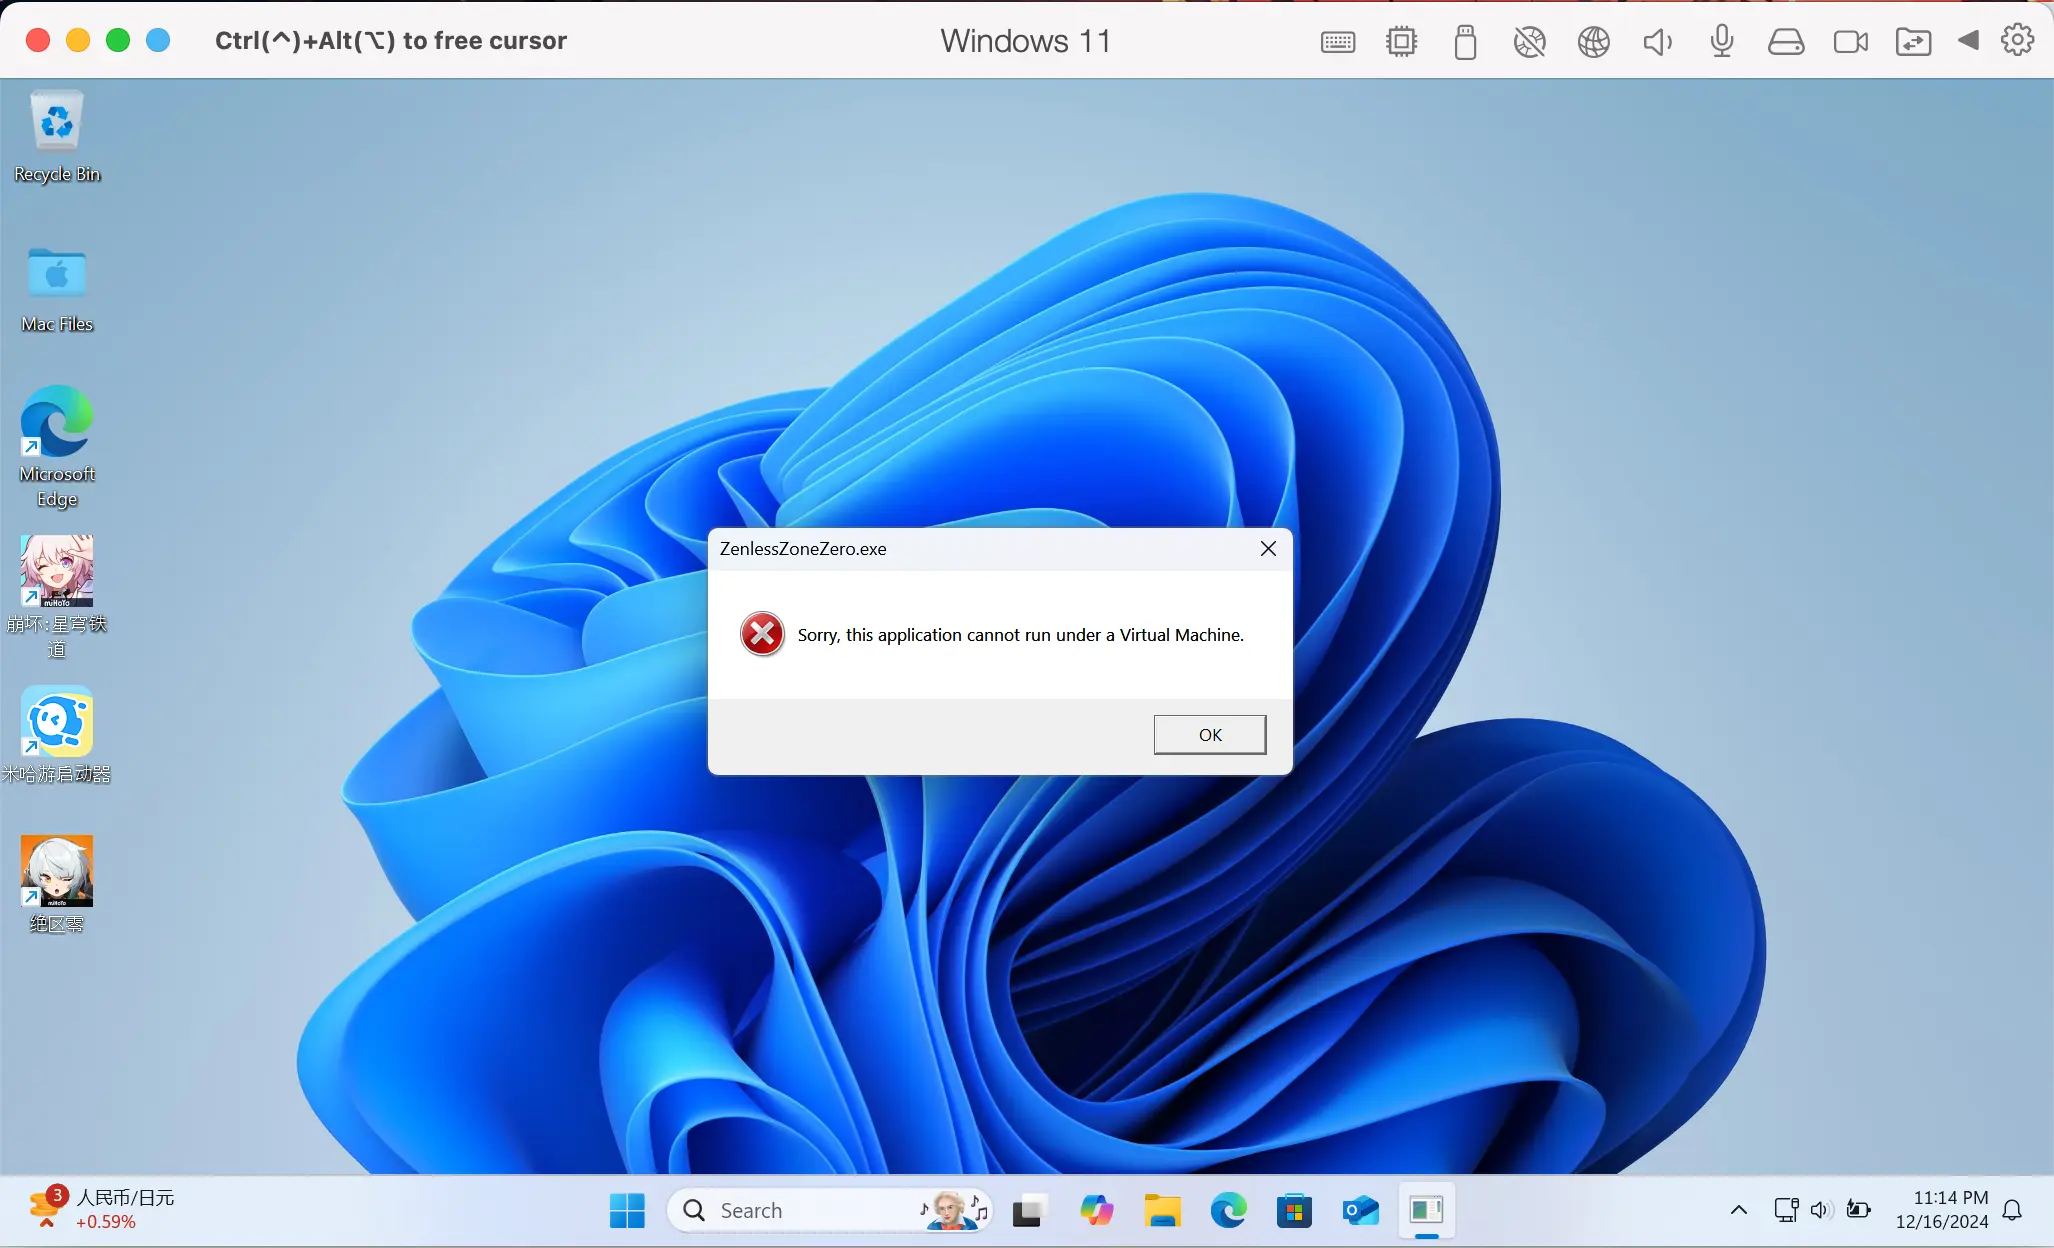The width and height of the screenshot is (2054, 1248).
Task: Open the network tray icon
Action: [x=1786, y=1211]
